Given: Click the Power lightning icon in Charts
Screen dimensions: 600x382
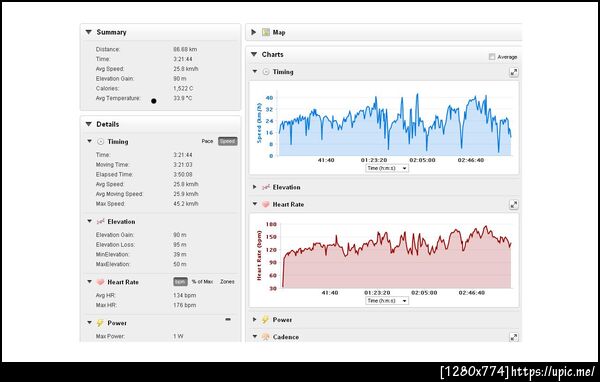Looking at the screenshot, I should [x=265, y=320].
